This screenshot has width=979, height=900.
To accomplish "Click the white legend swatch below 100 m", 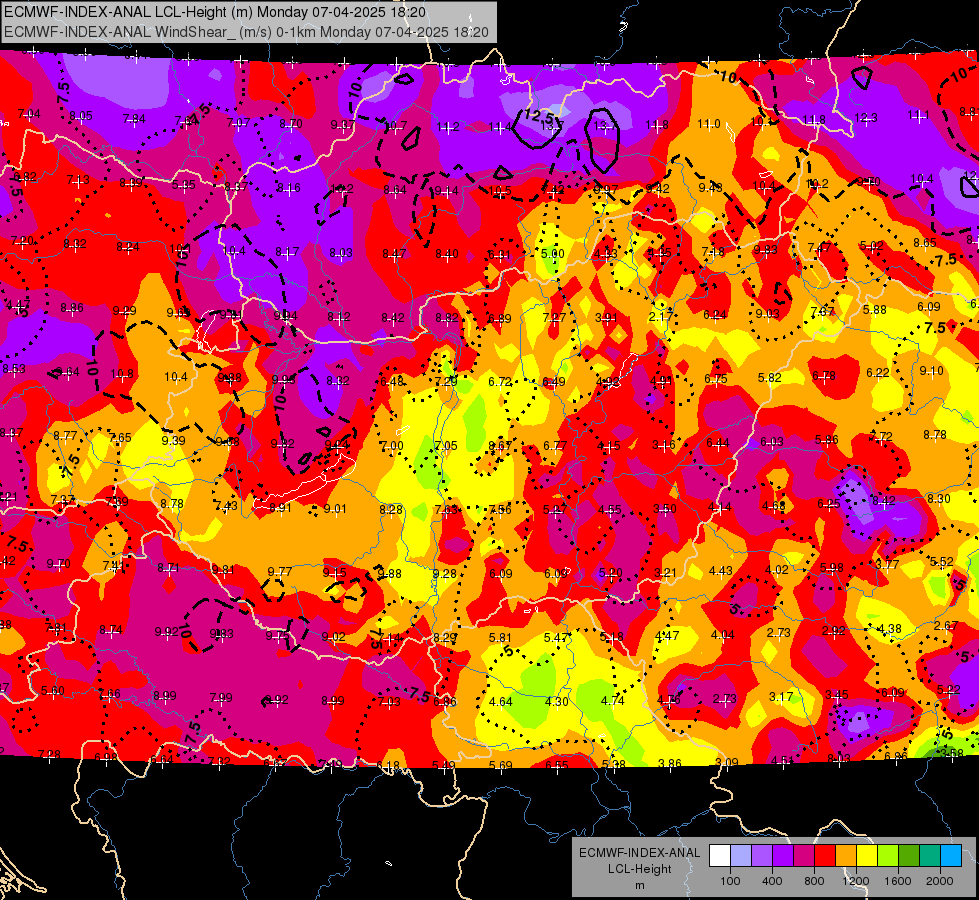I will (720, 856).
